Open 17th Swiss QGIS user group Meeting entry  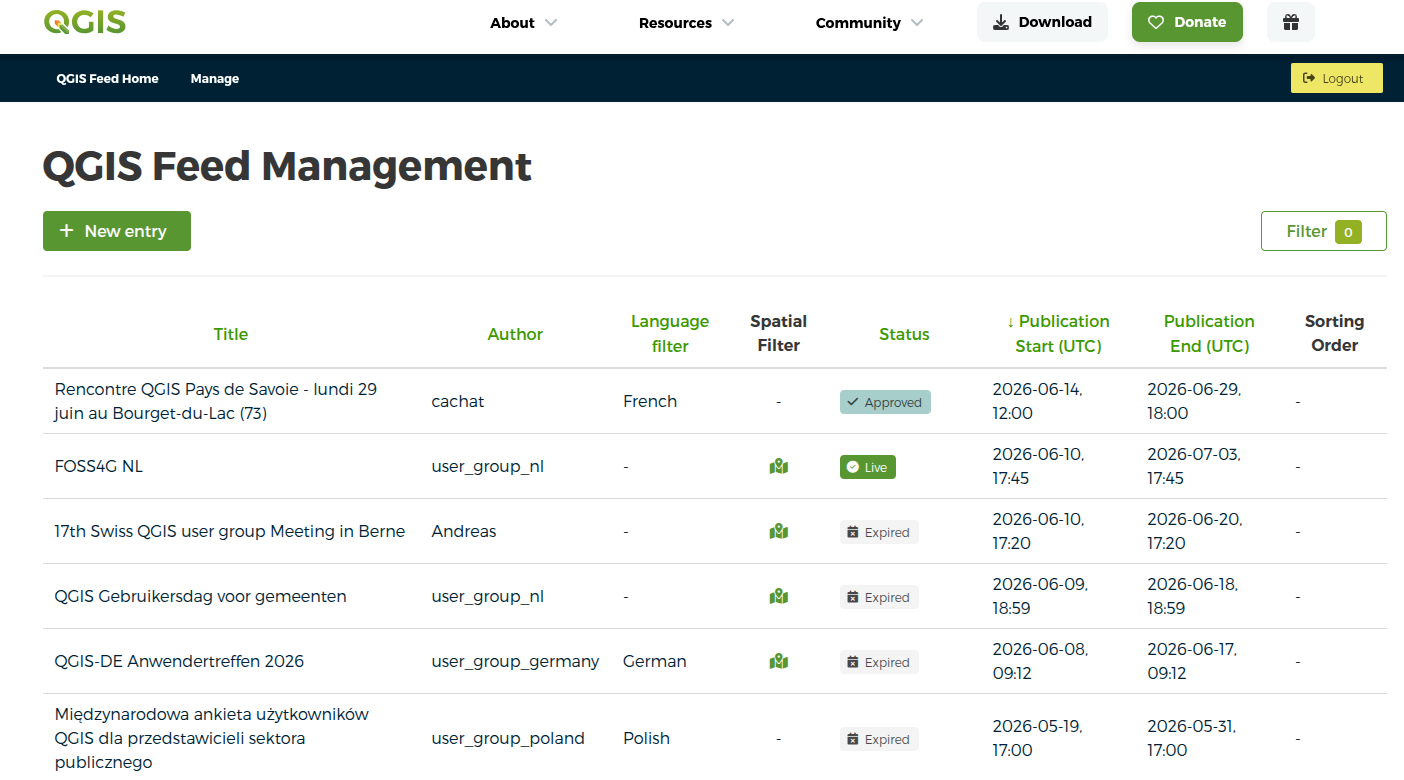230,531
